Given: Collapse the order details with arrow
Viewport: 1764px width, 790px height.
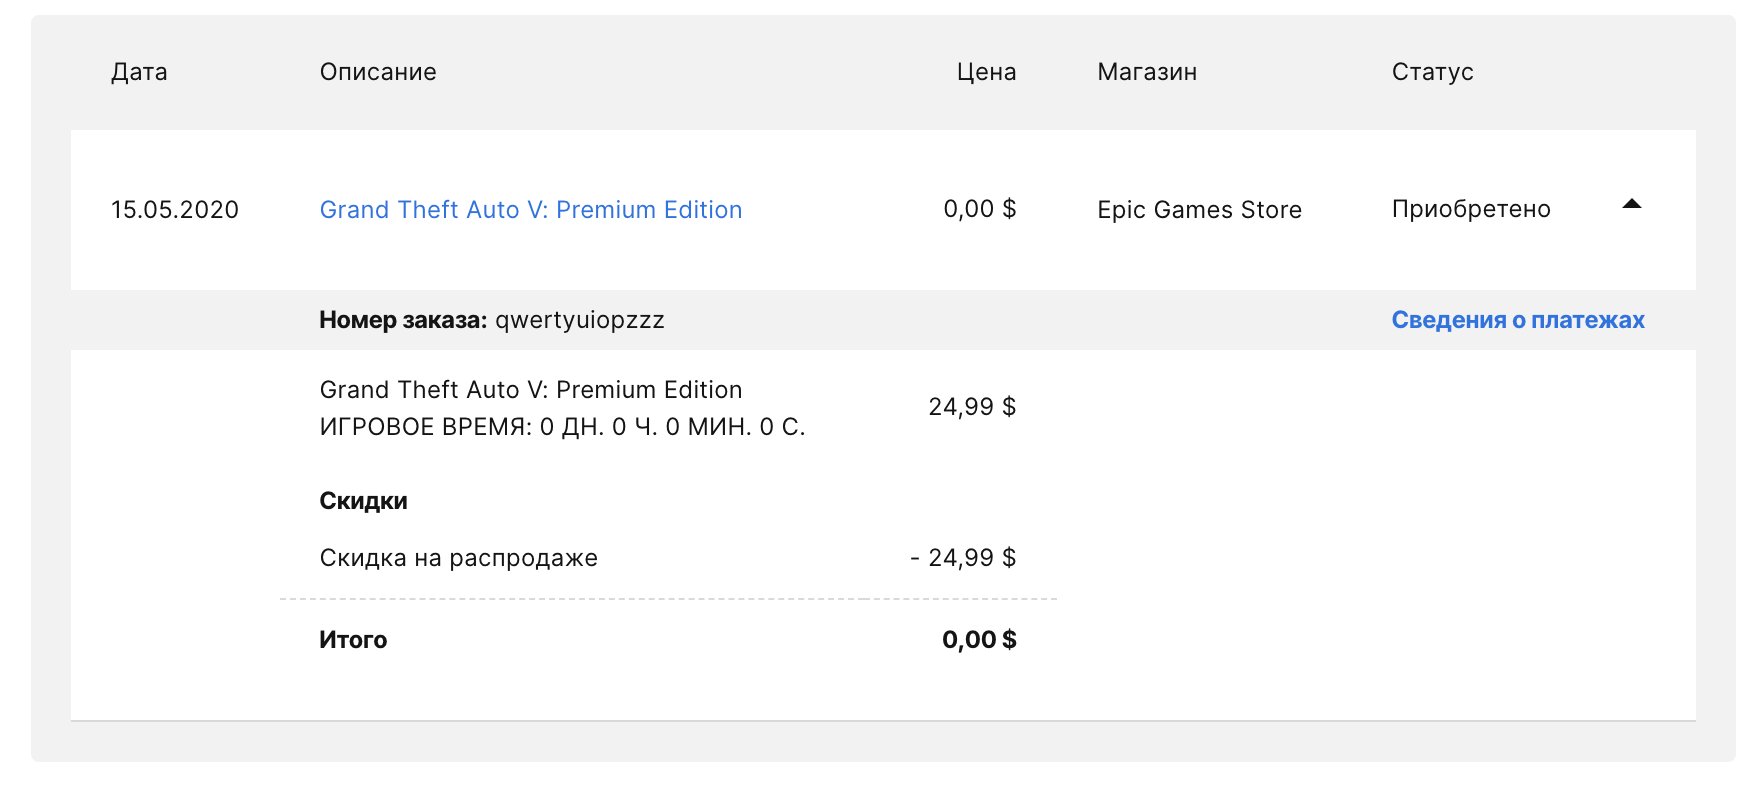Looking at the screenshot, I should (1632, 204).
